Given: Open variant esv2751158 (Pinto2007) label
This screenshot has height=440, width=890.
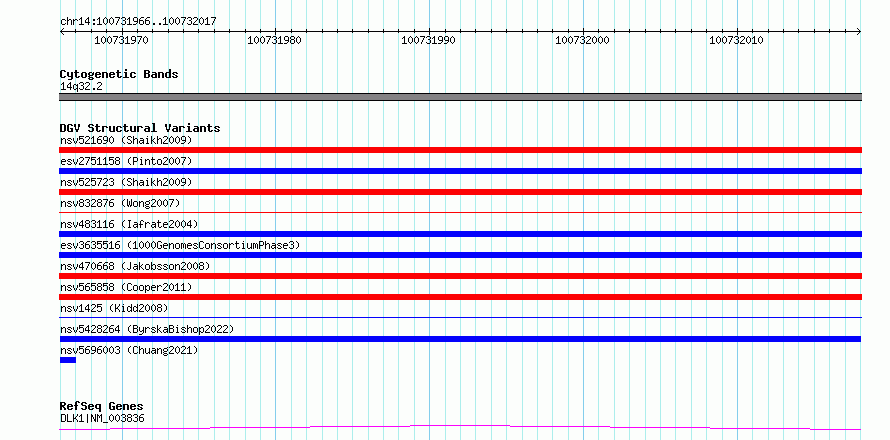Looking at the screenshot, I should click(x=126, y=161).
